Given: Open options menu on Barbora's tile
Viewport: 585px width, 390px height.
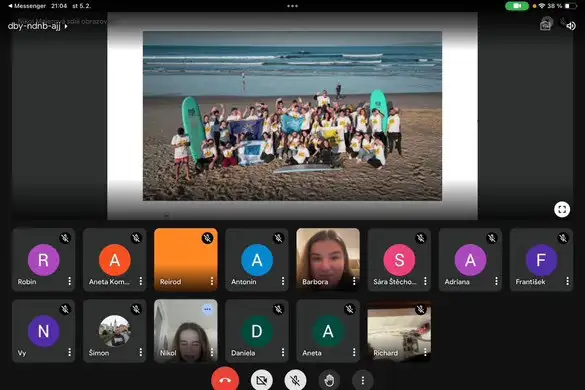Looking at the screenshot, I should point(354,281).
